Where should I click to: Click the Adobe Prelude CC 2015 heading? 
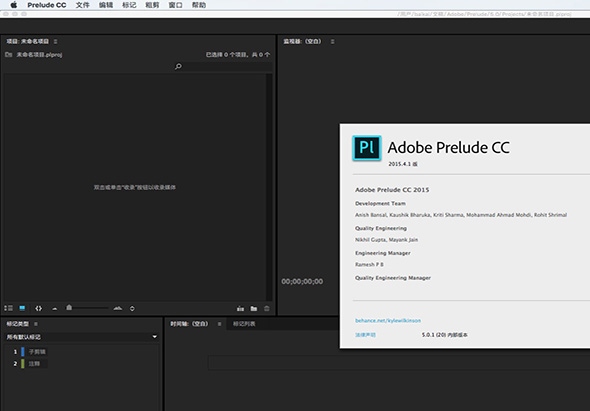click(x=392, y=190)
